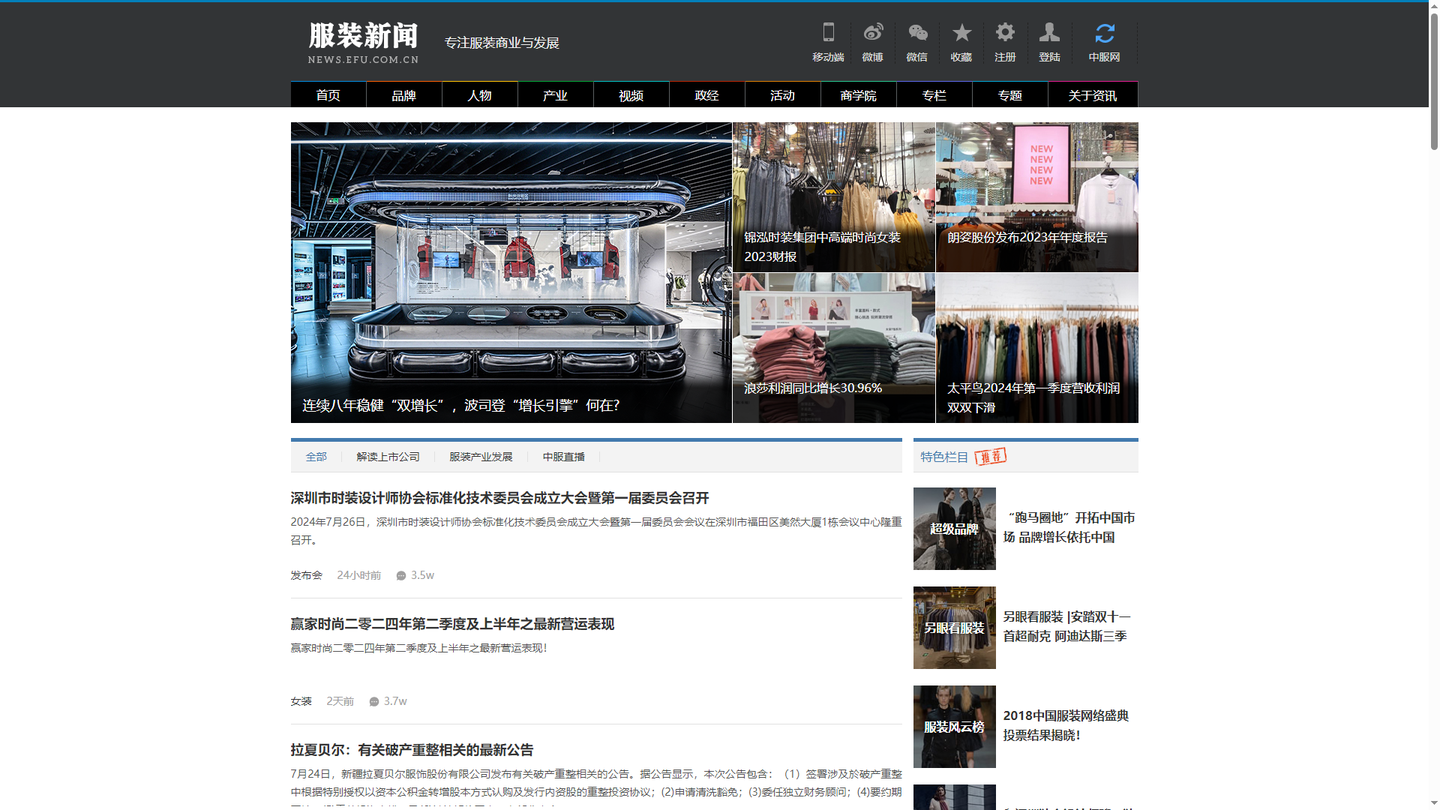Open the 活动 navigation tab
Image resolution: width=1440 pixels, height=810 pixels.
[783, 95]
